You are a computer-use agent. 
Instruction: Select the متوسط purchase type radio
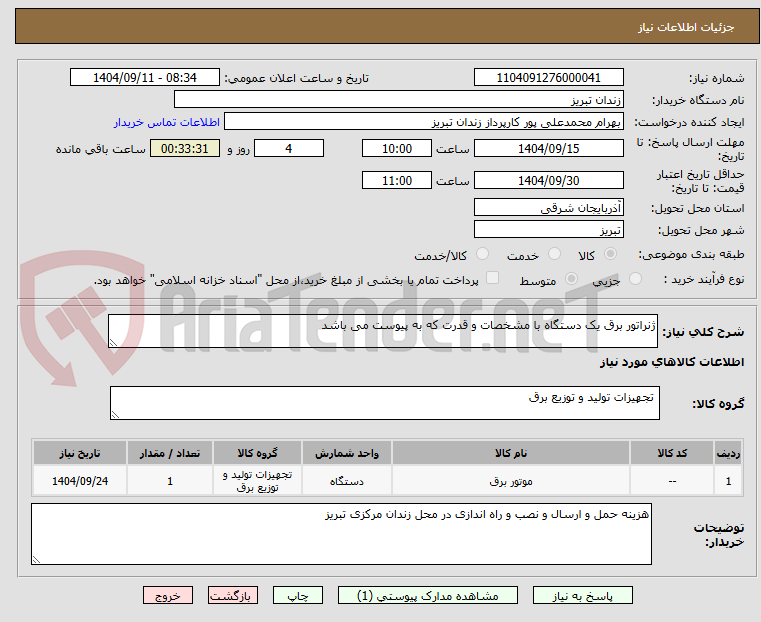[x=572, y=278]
